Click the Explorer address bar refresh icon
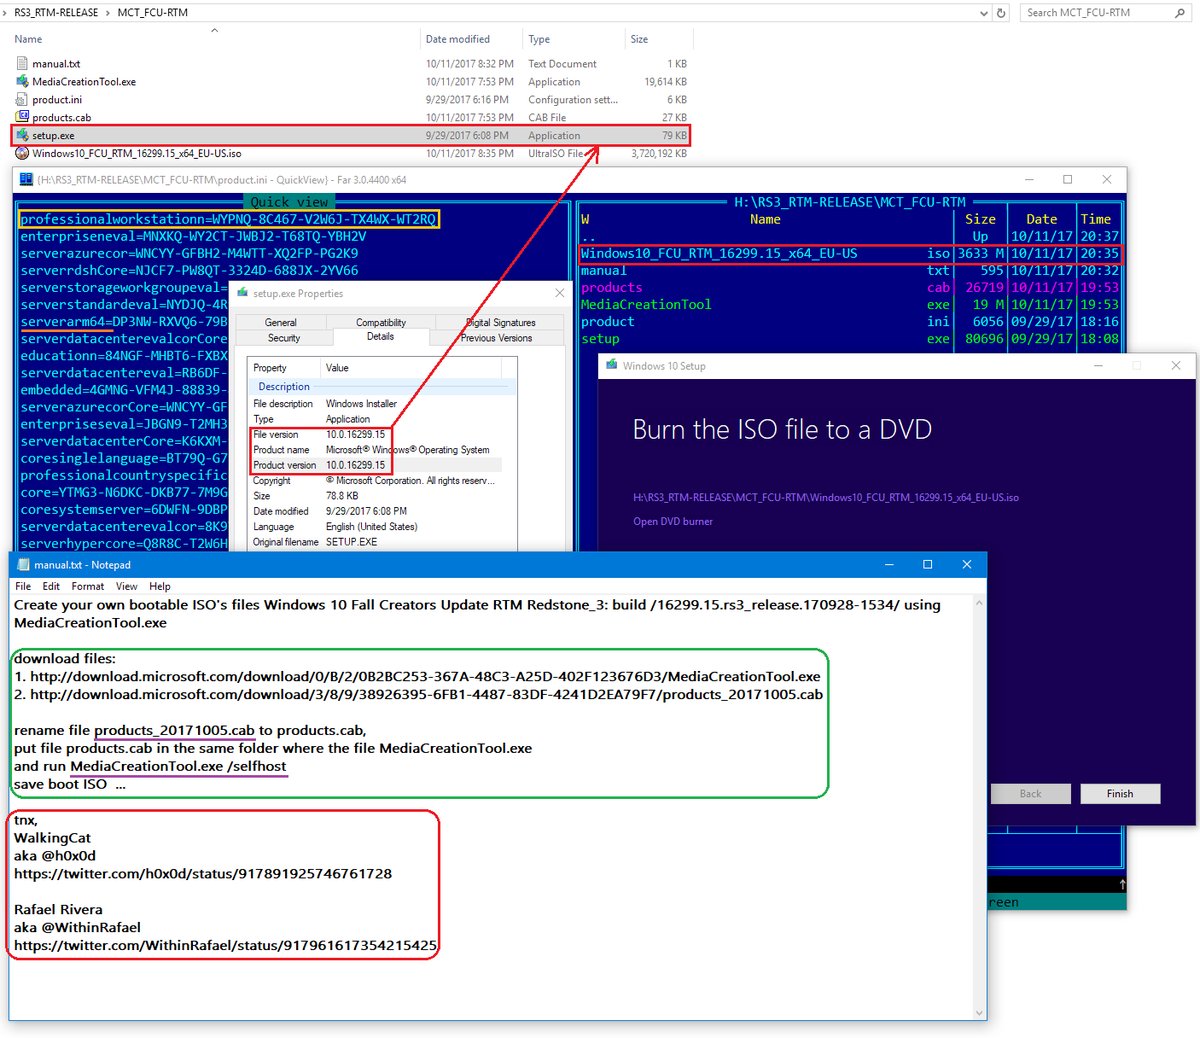This screenshot has width=1200, height=1038. coord(1001,13)
